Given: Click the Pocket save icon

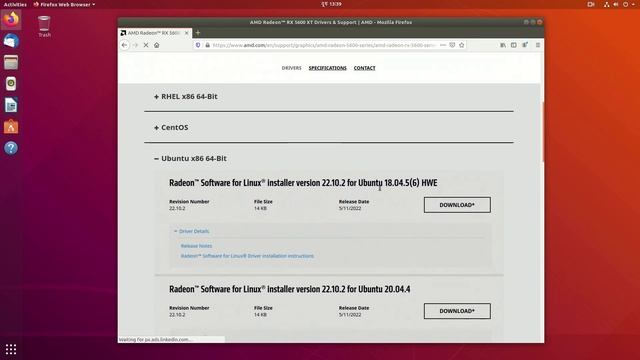Looking at the screenshot, I should 452,45.
